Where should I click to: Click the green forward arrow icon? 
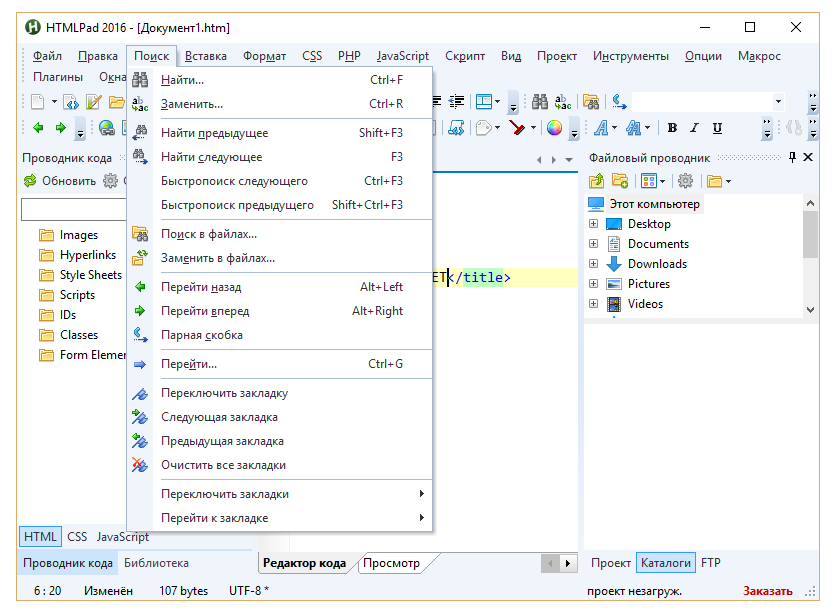61,128
